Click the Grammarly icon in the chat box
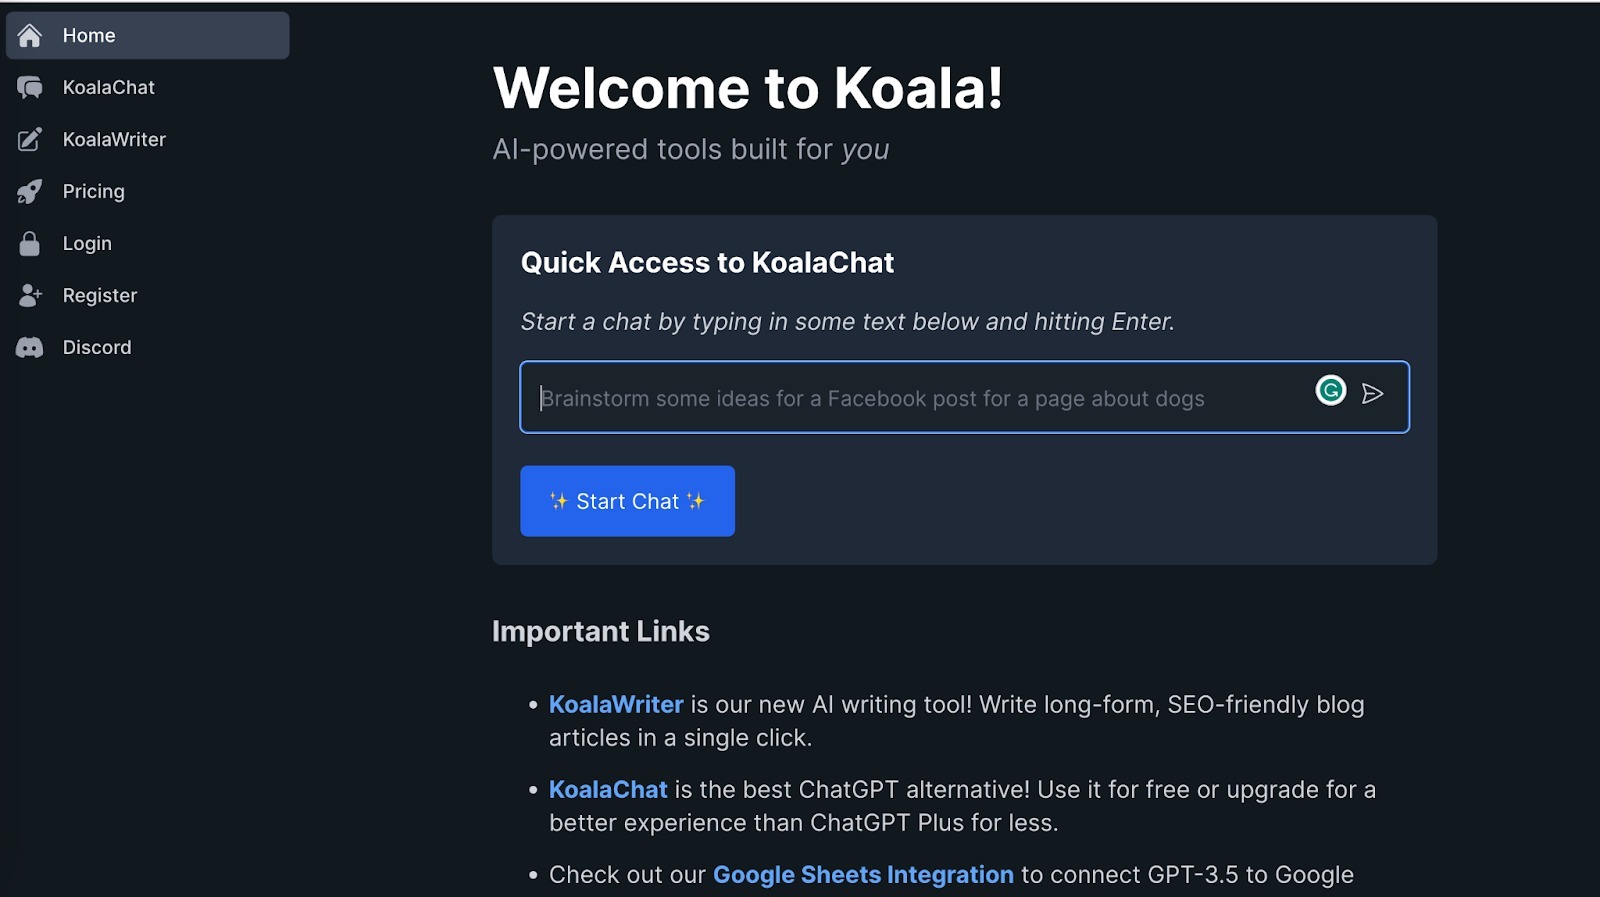Viewport: 1600px width, 897px height. (1330, 391)
